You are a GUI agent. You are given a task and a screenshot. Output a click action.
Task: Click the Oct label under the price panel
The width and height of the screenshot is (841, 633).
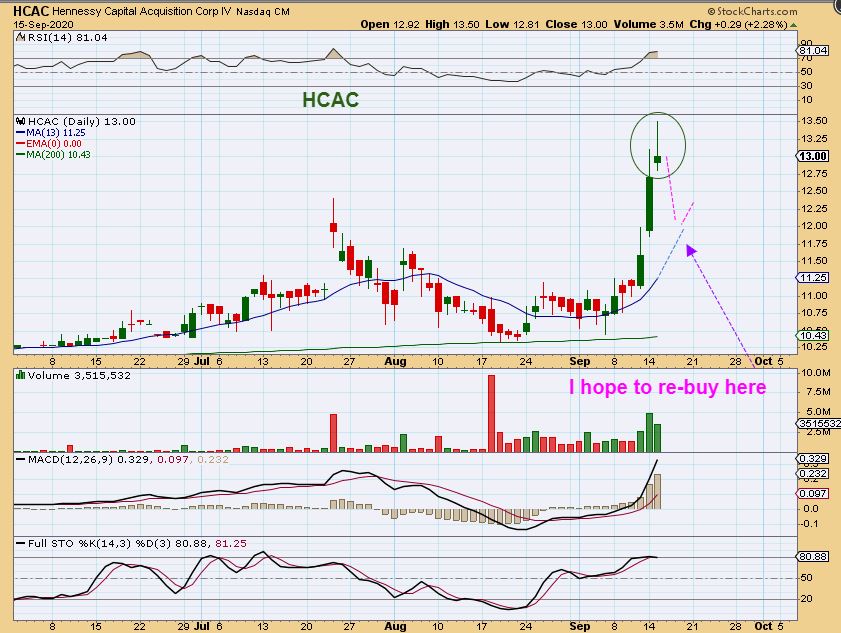(x=763, y=362)
